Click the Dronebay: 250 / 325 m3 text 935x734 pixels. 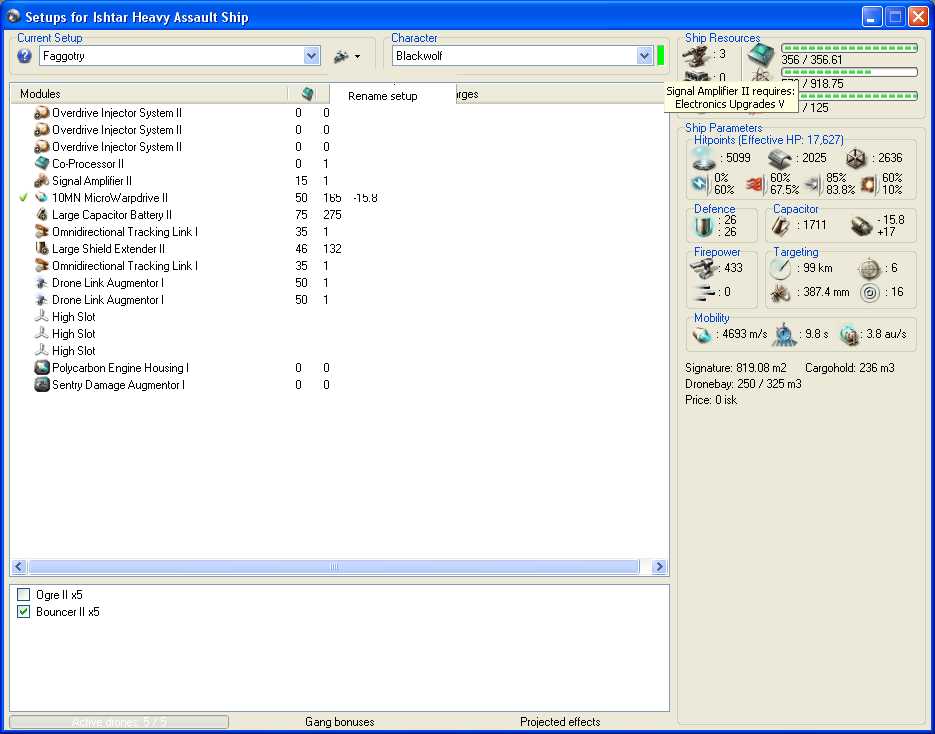[x=743, y=384]
